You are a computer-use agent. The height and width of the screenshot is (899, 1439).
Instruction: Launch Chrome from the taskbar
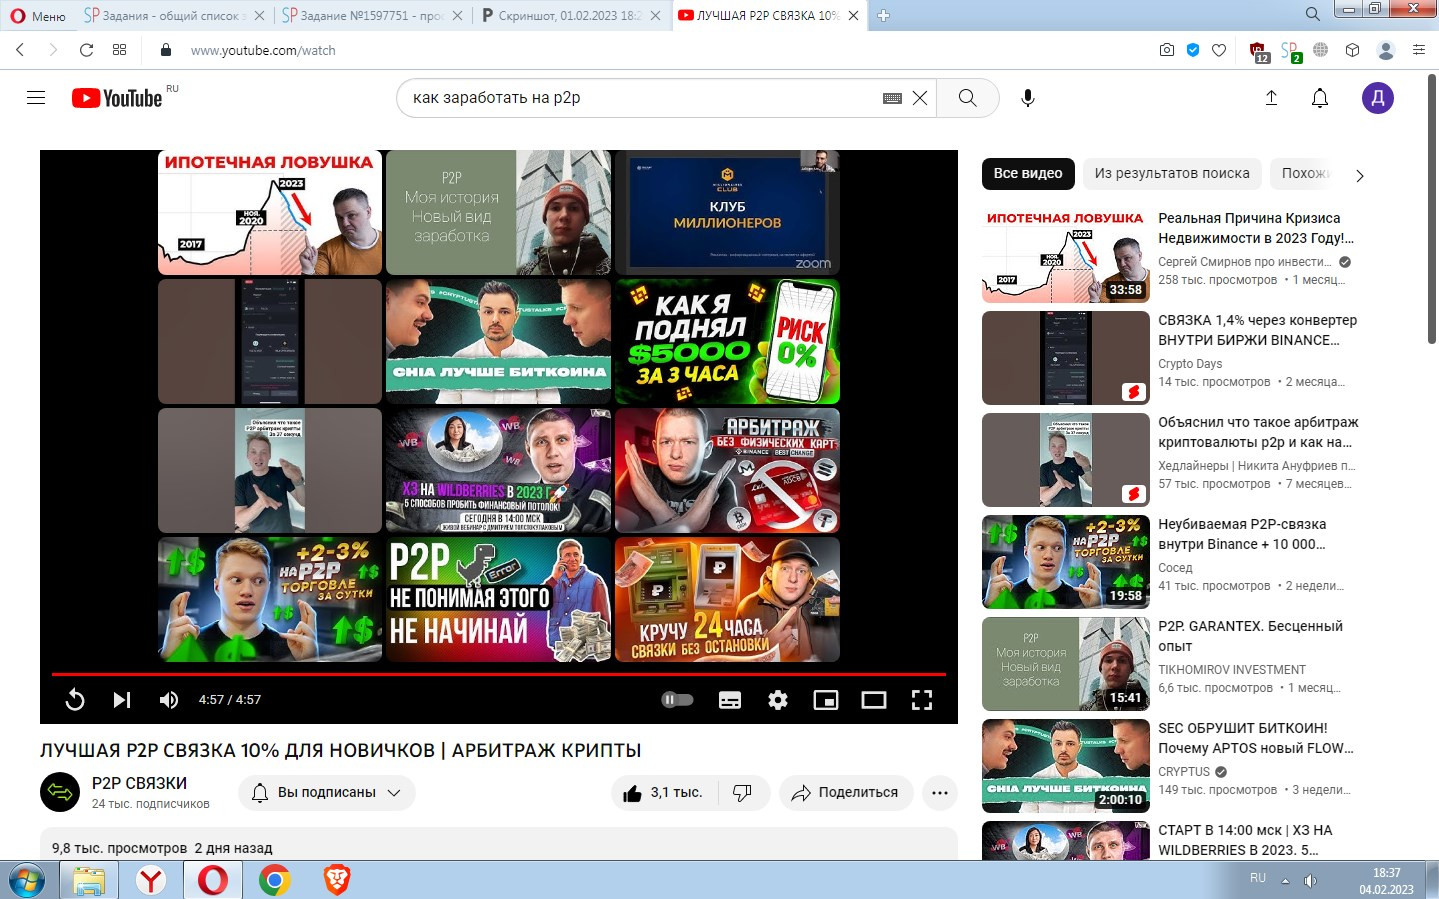[x=274, y=881]
